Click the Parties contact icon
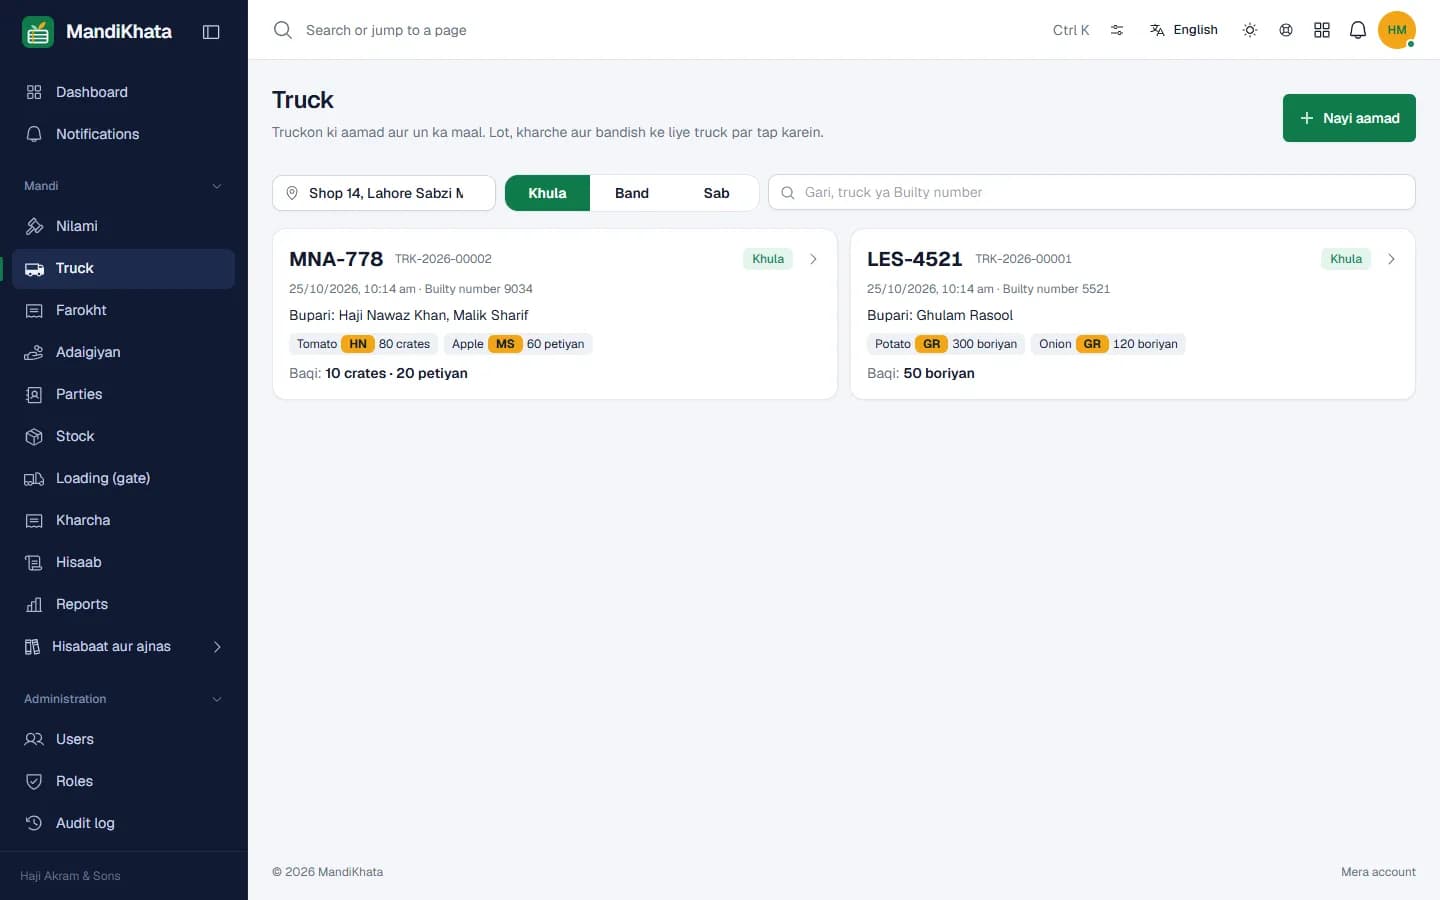The image size is (1440, 900). click(x=34, y=394)
